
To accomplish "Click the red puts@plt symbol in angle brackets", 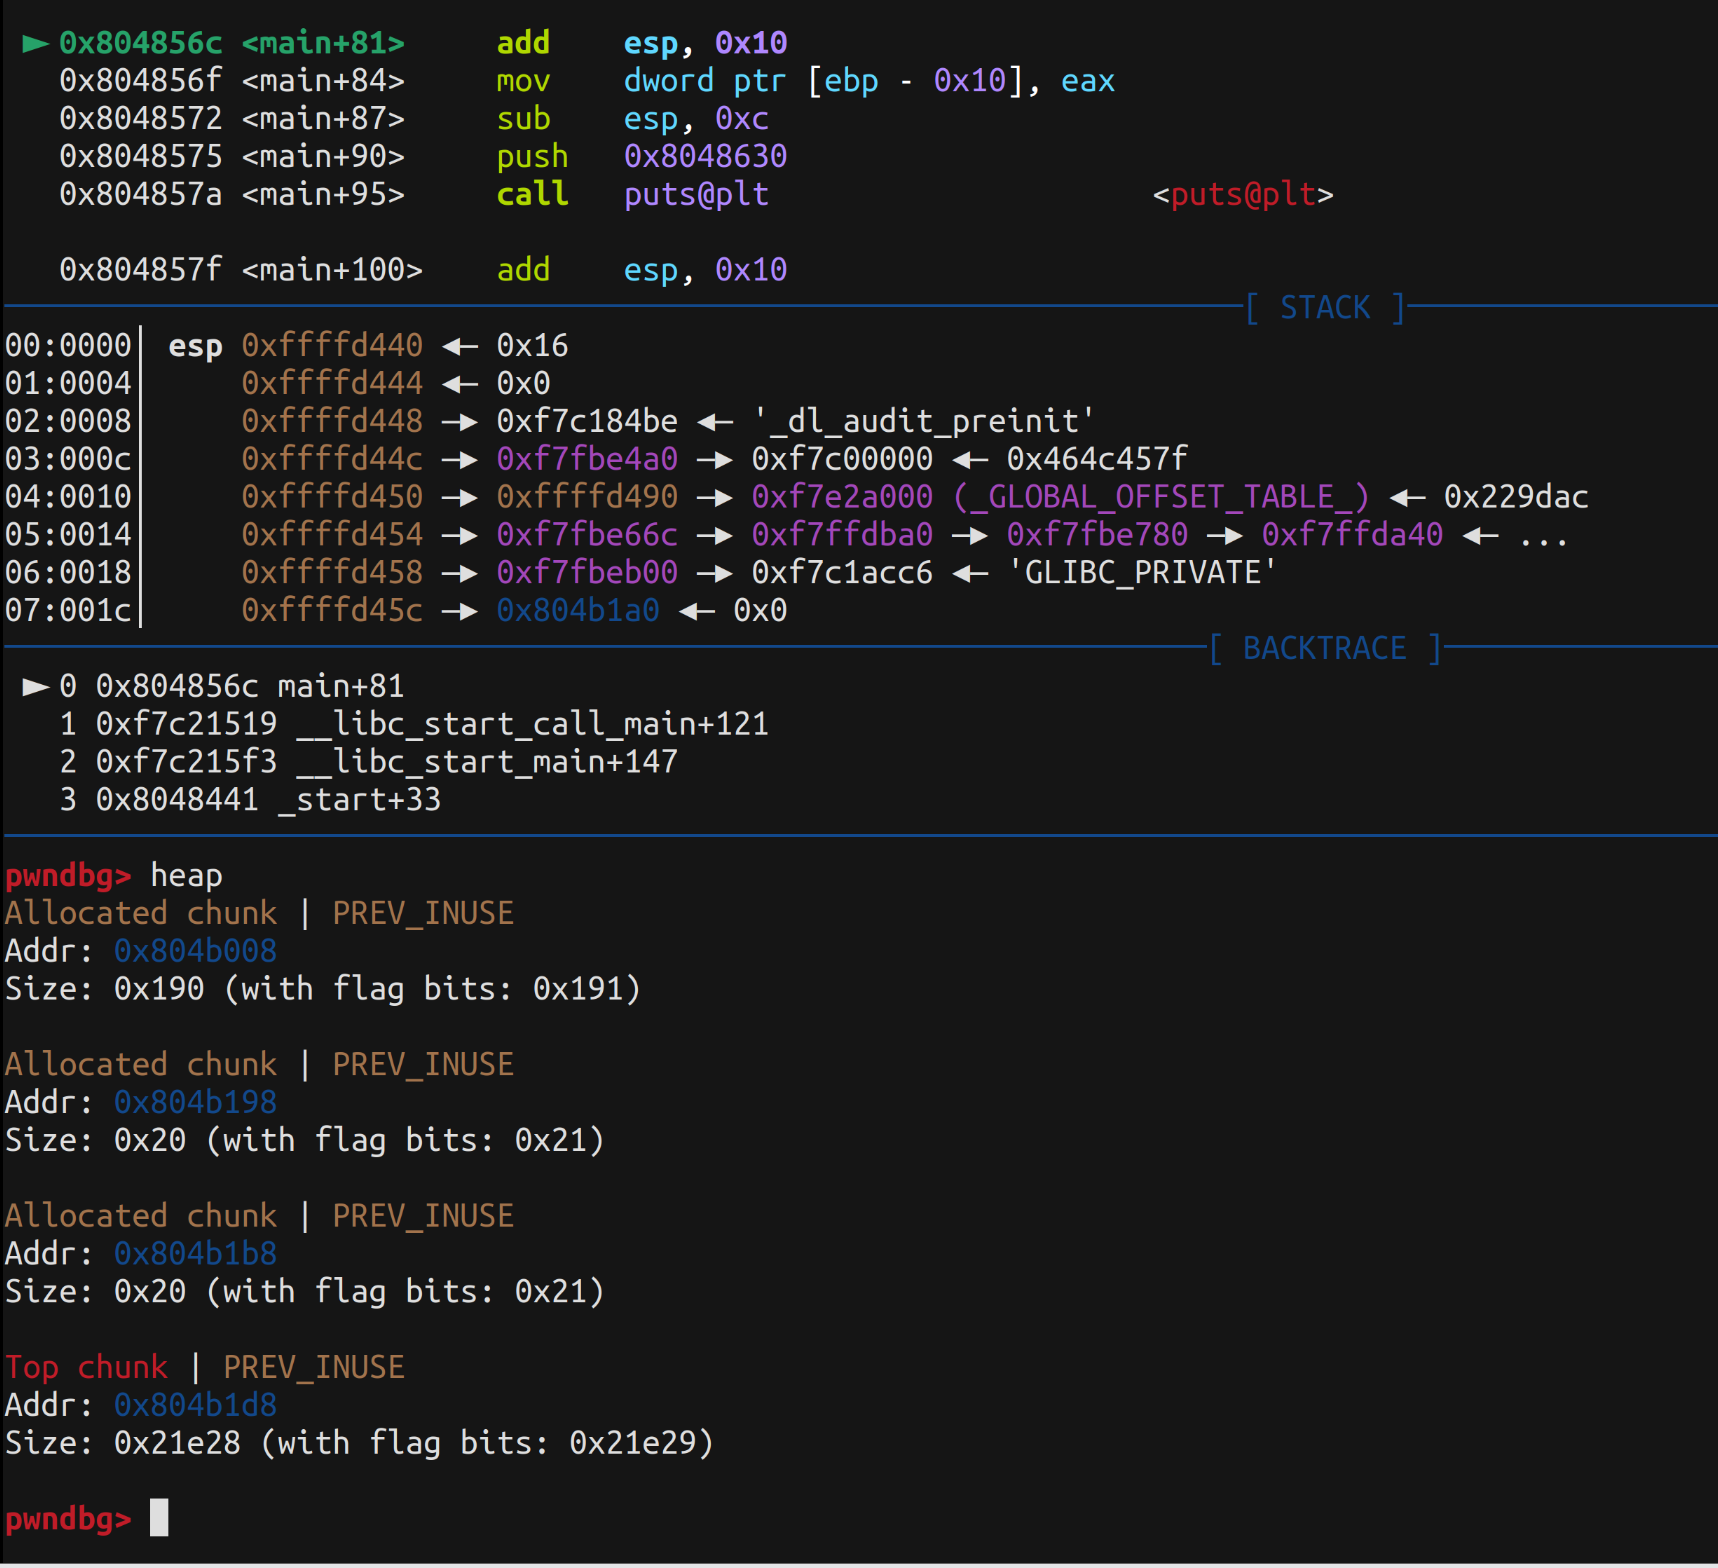I will point(1243,194).
